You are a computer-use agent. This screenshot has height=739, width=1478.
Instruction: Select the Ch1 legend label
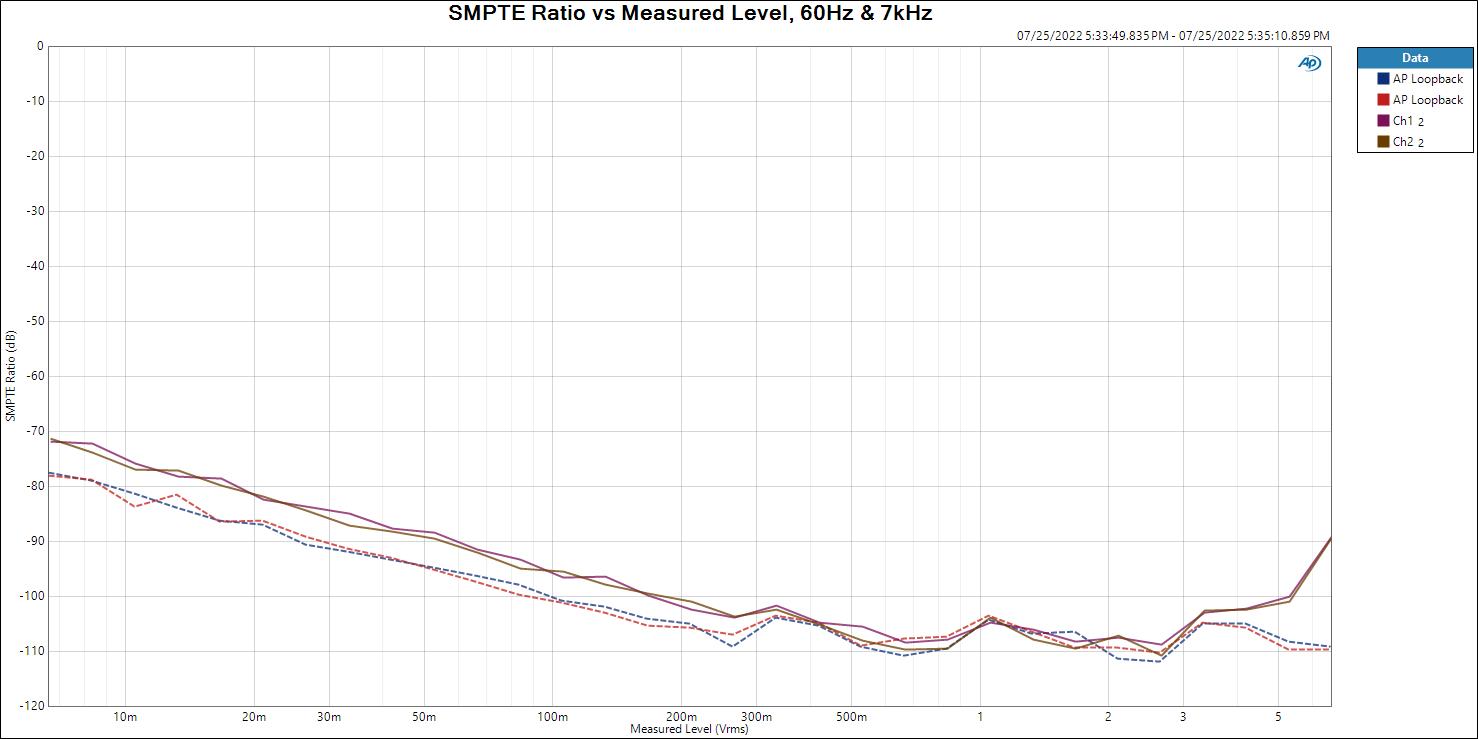[1408, 121]
